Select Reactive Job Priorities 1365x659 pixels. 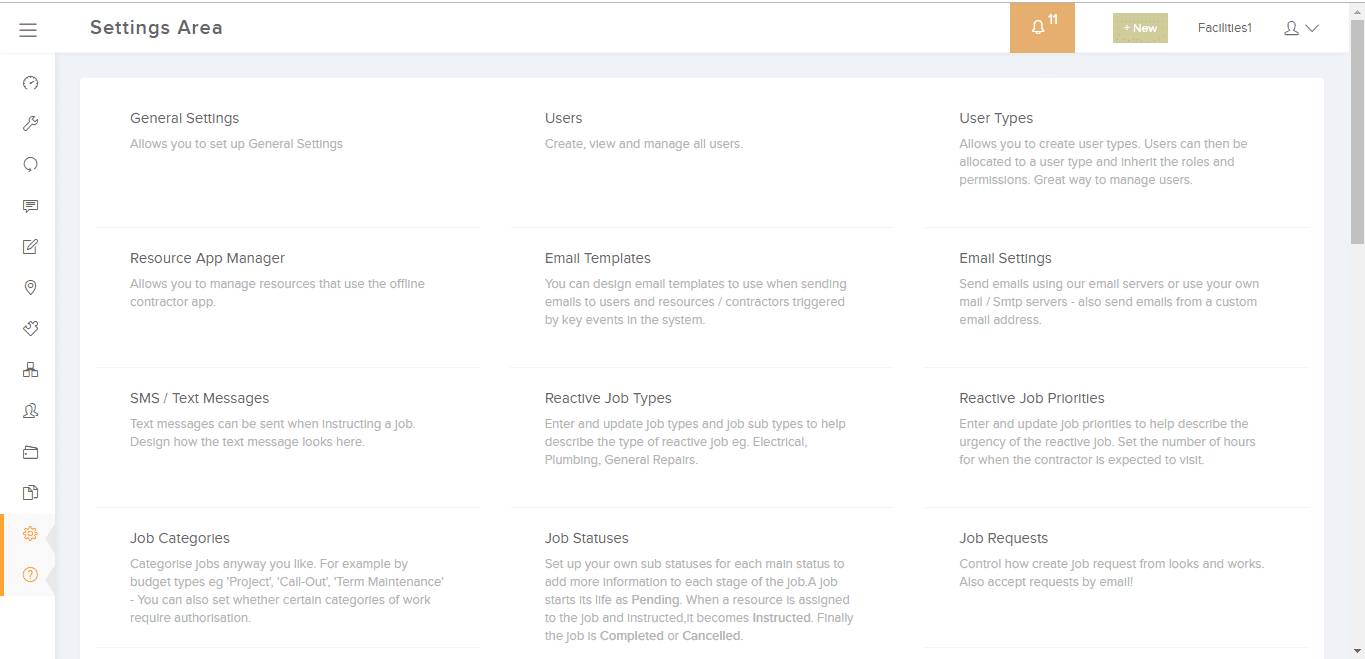click(x=1031, y=398)
